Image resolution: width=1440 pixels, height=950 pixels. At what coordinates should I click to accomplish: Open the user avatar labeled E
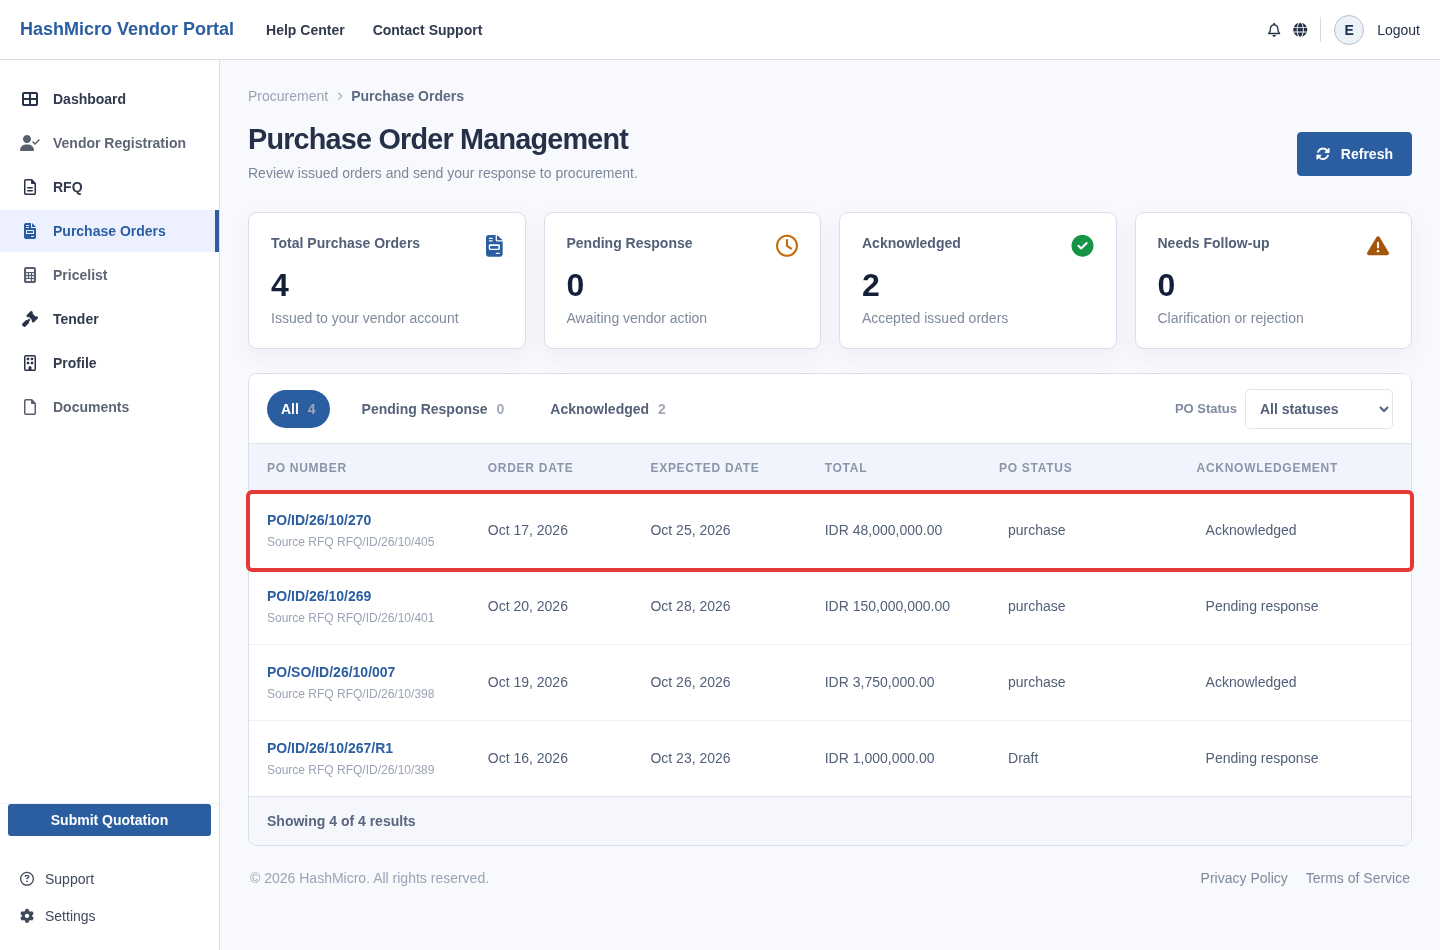[1349, 30]
